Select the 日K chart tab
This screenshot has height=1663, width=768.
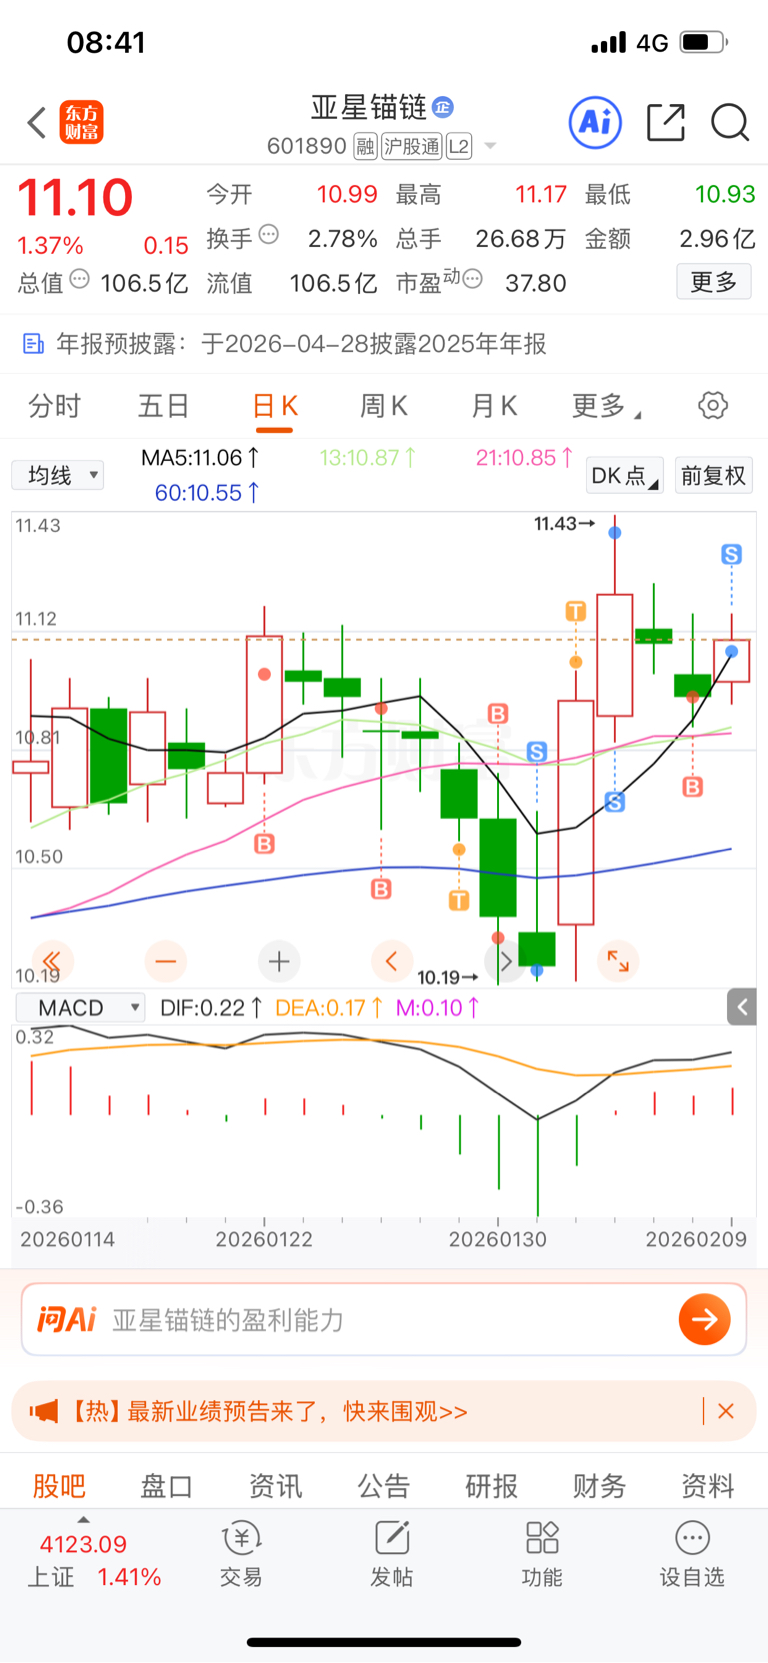274,406
